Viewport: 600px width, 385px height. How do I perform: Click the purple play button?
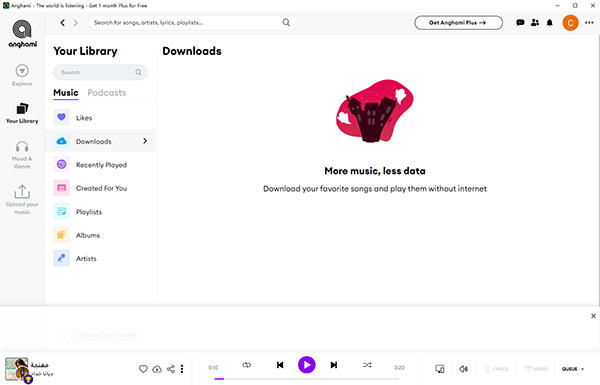pyautogui.click(x=307, y=365)
